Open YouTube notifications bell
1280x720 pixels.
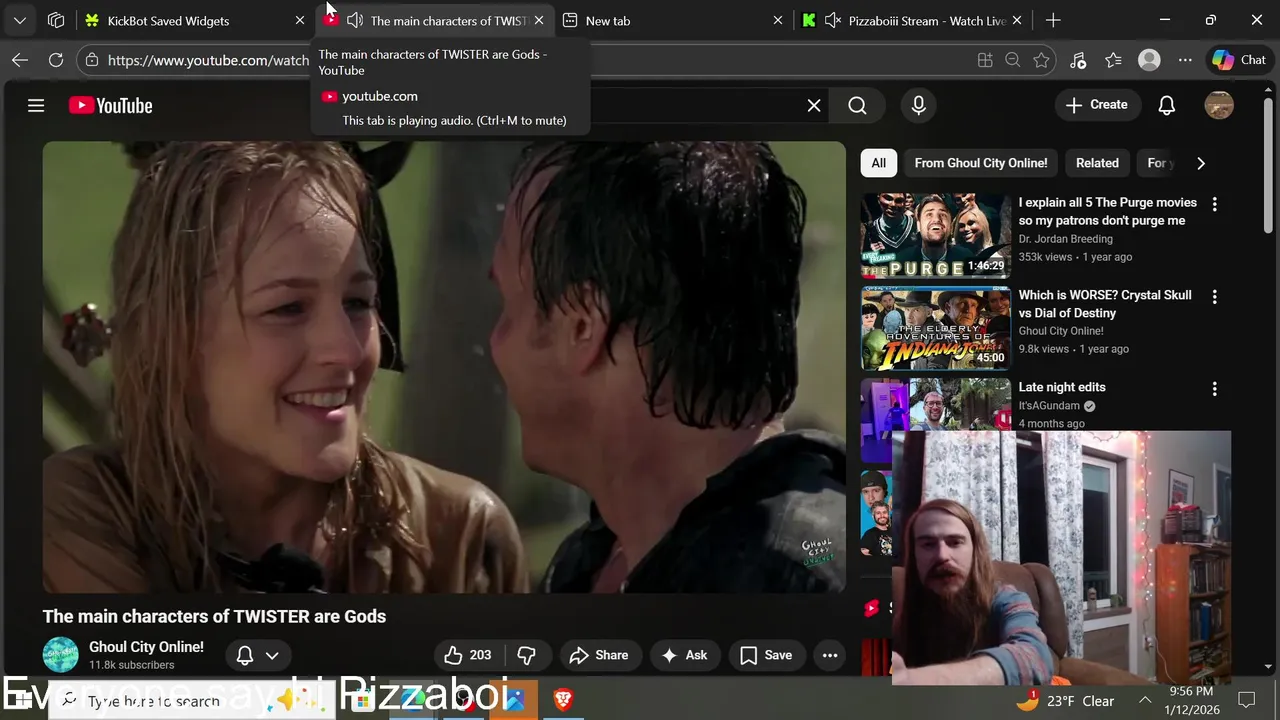click(1166, 105)
